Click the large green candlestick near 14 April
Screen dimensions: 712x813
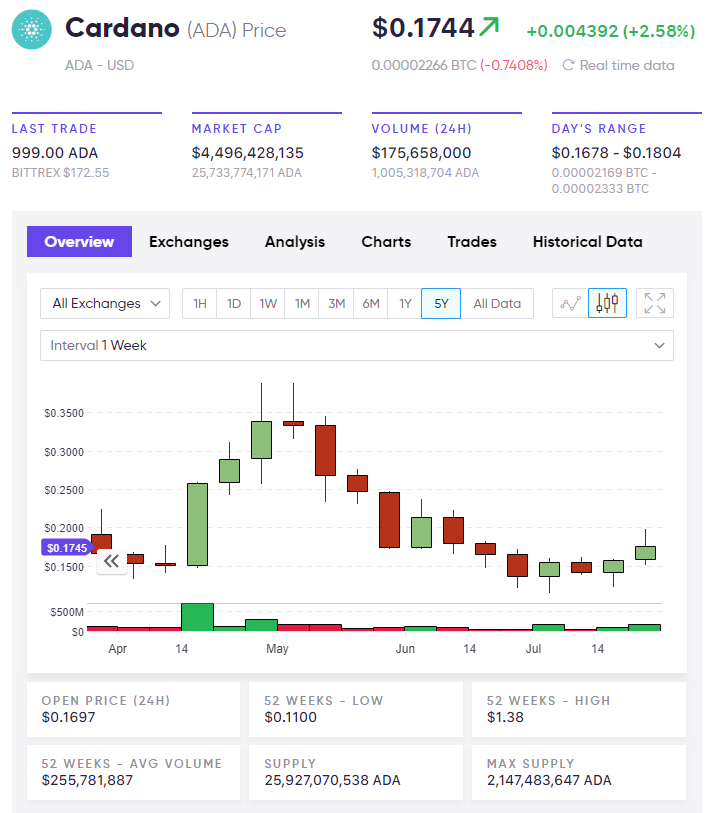pos(197,524)
